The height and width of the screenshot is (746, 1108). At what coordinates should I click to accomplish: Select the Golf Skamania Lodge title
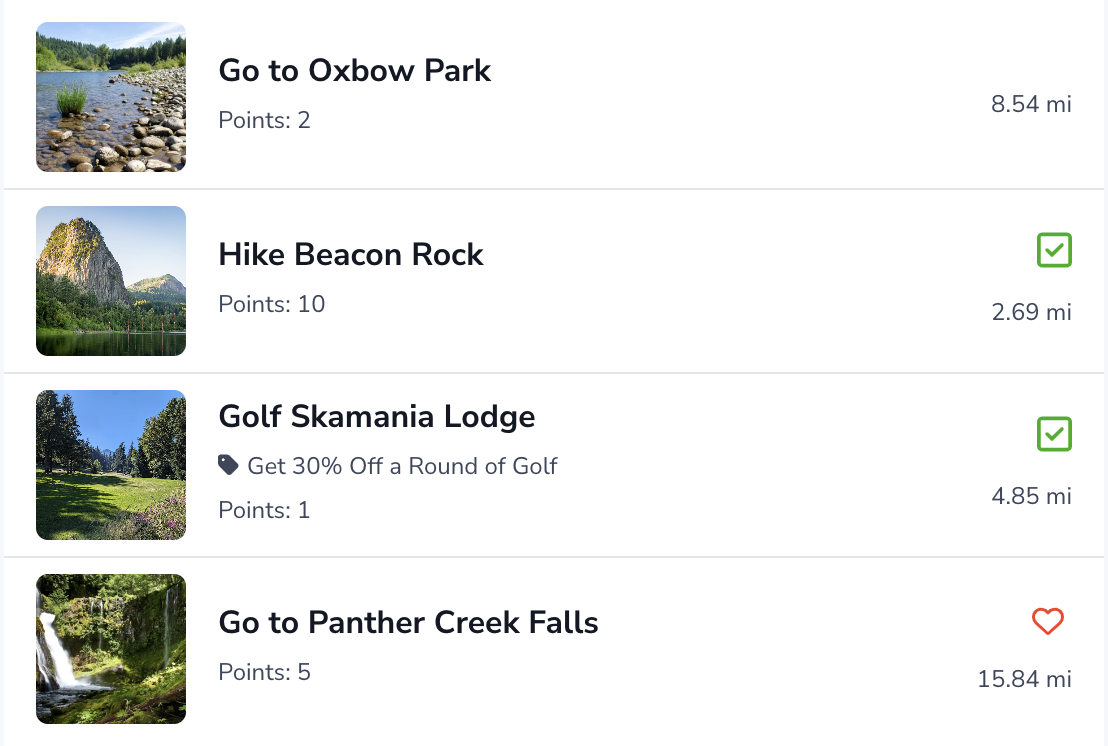(x=377, y=416)
